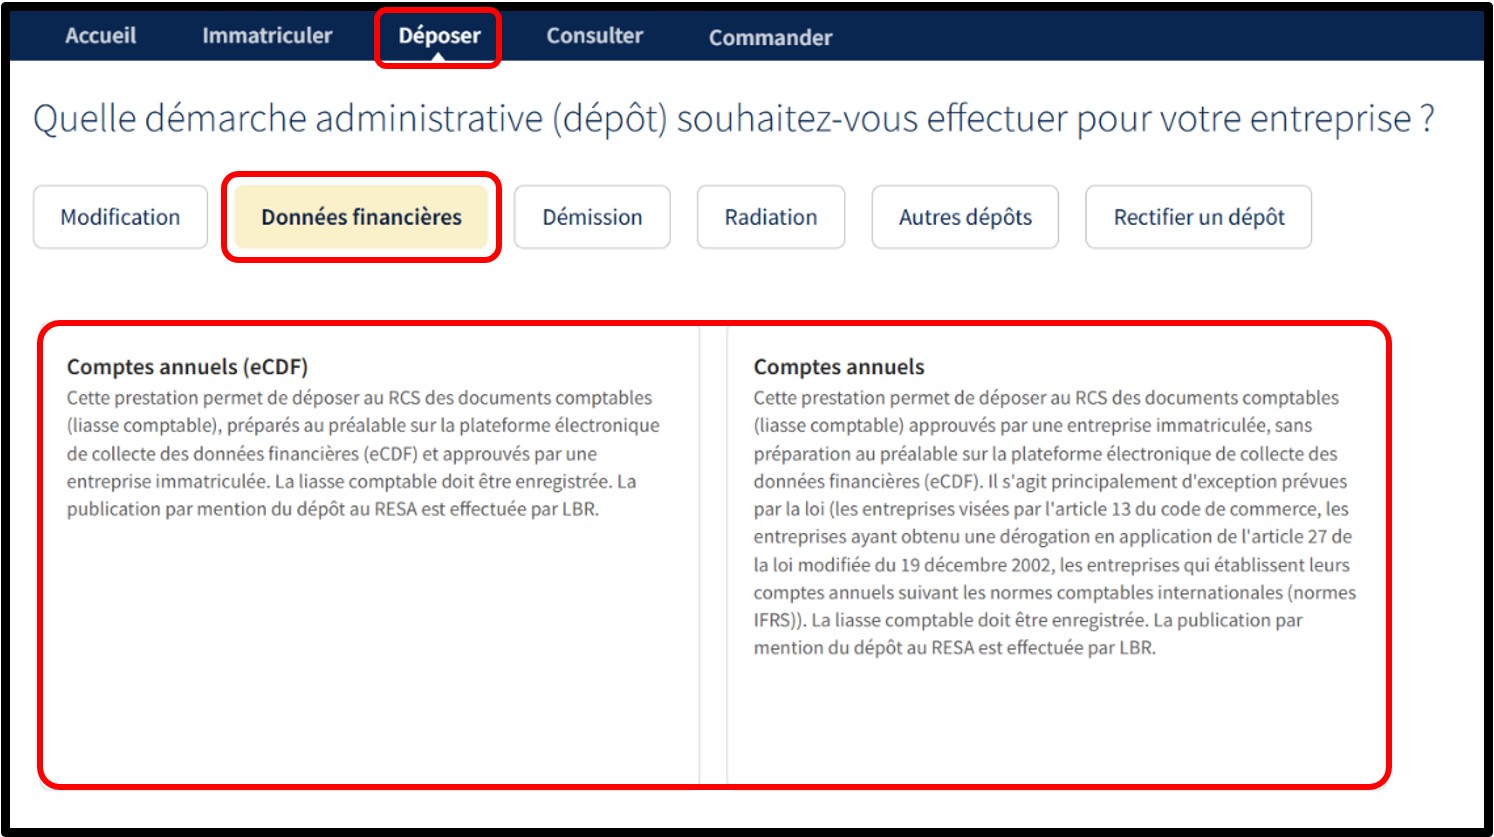Open the Autres dépôts category
Screen dimensions: 1494x837
coord(965,217)
